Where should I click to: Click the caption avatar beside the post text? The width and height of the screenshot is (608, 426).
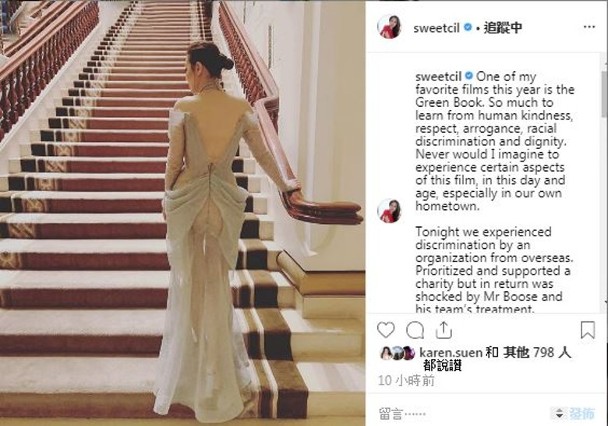tap(389, 210)
